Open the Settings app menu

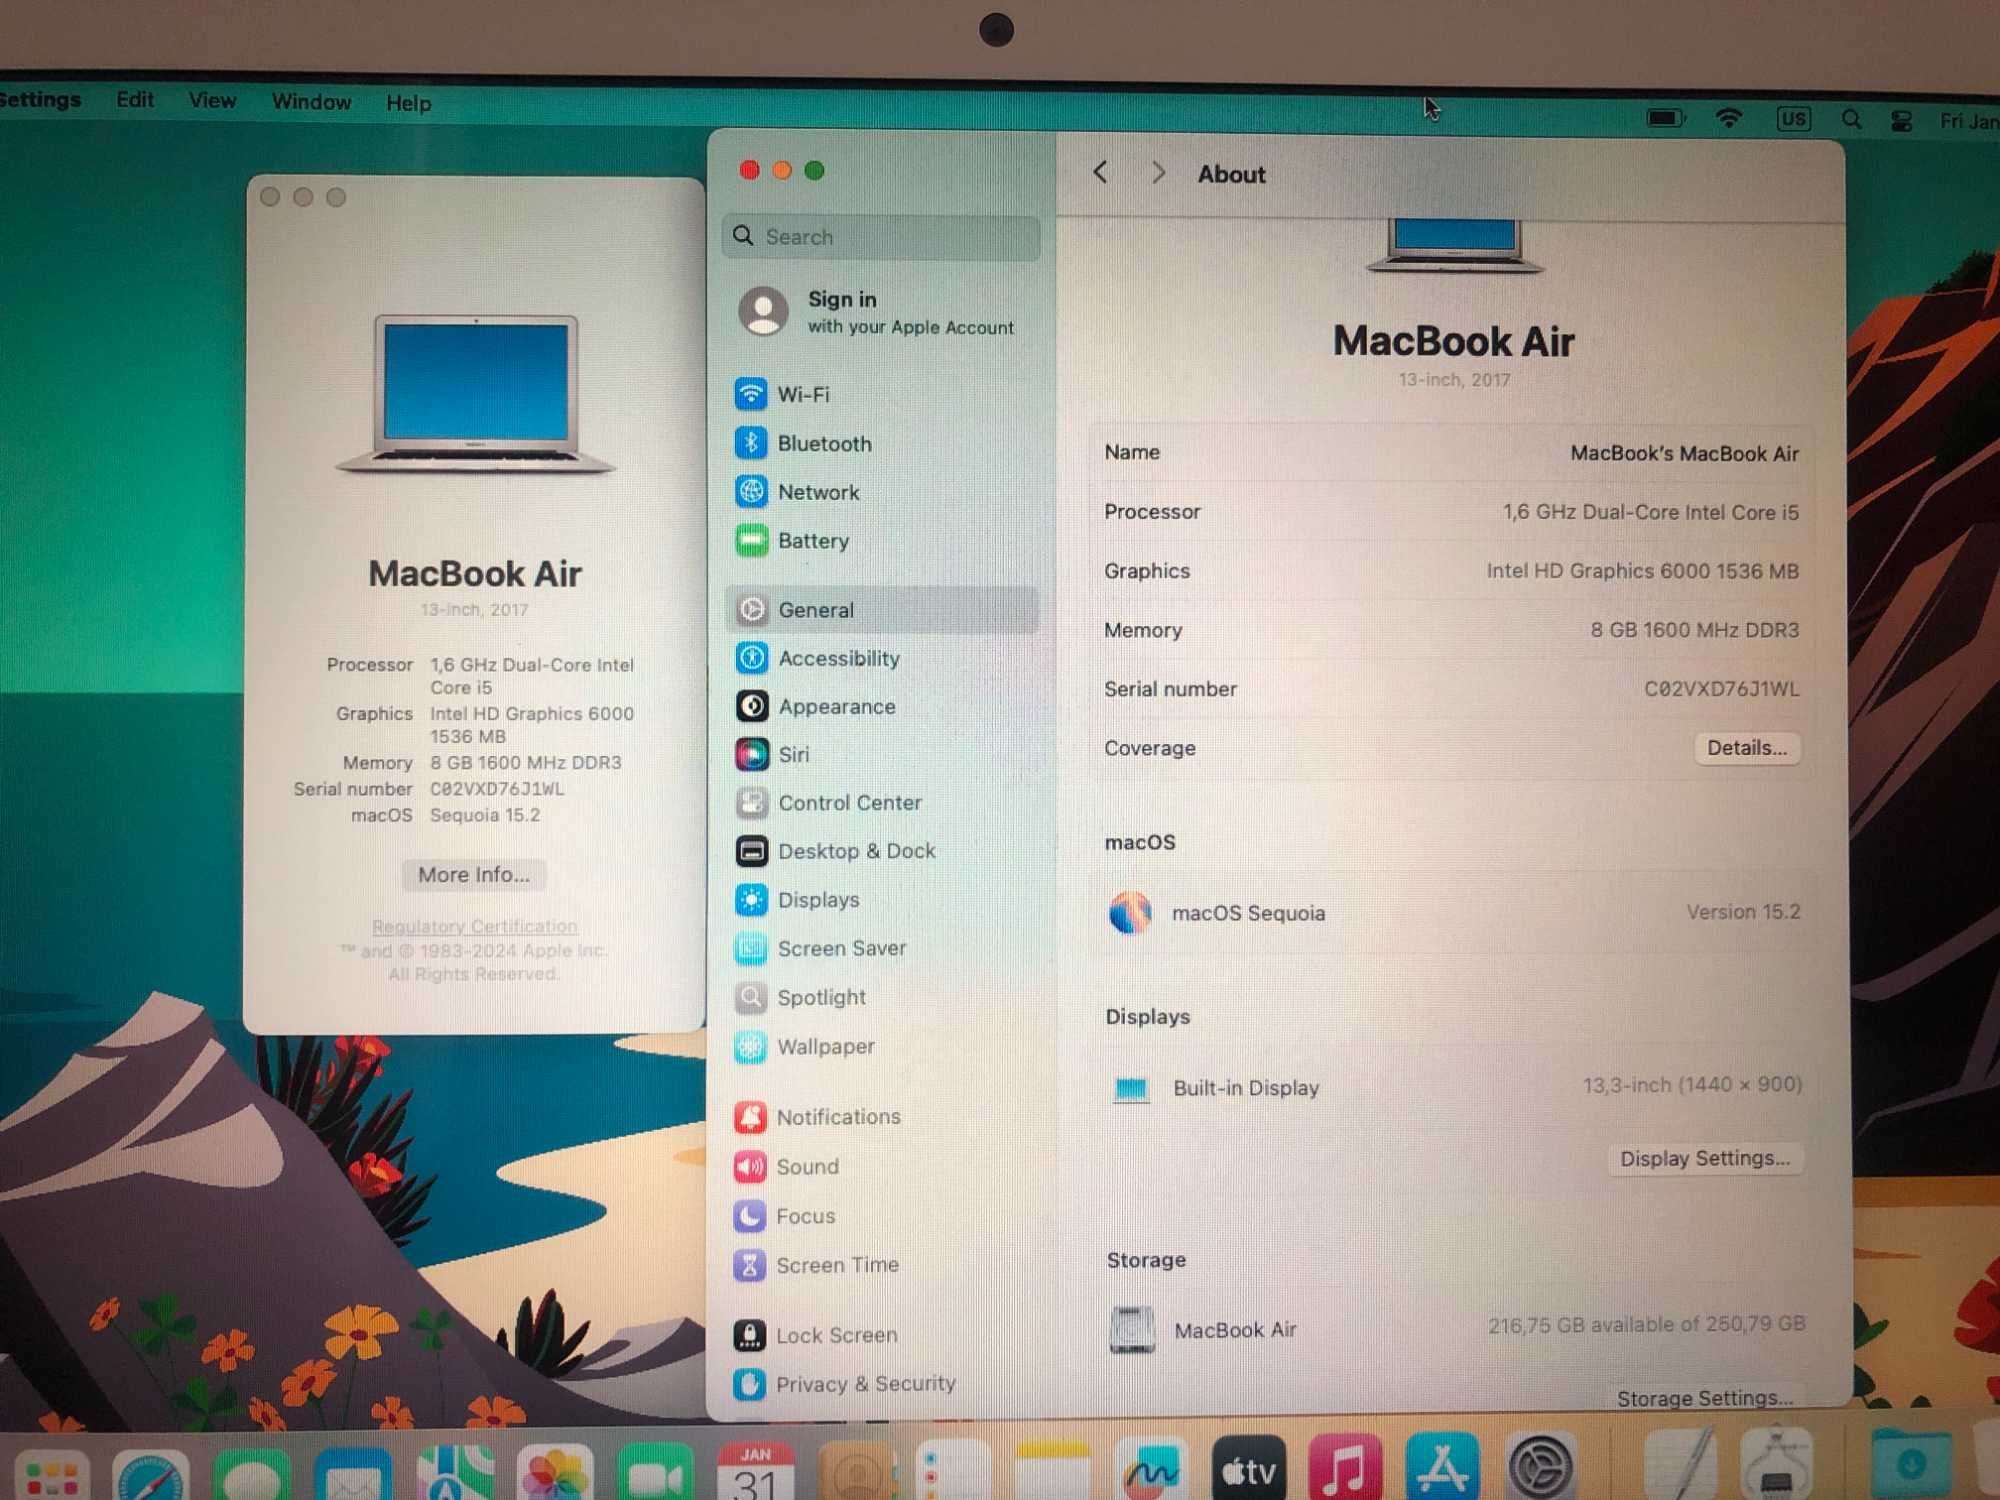pos(40,99)
